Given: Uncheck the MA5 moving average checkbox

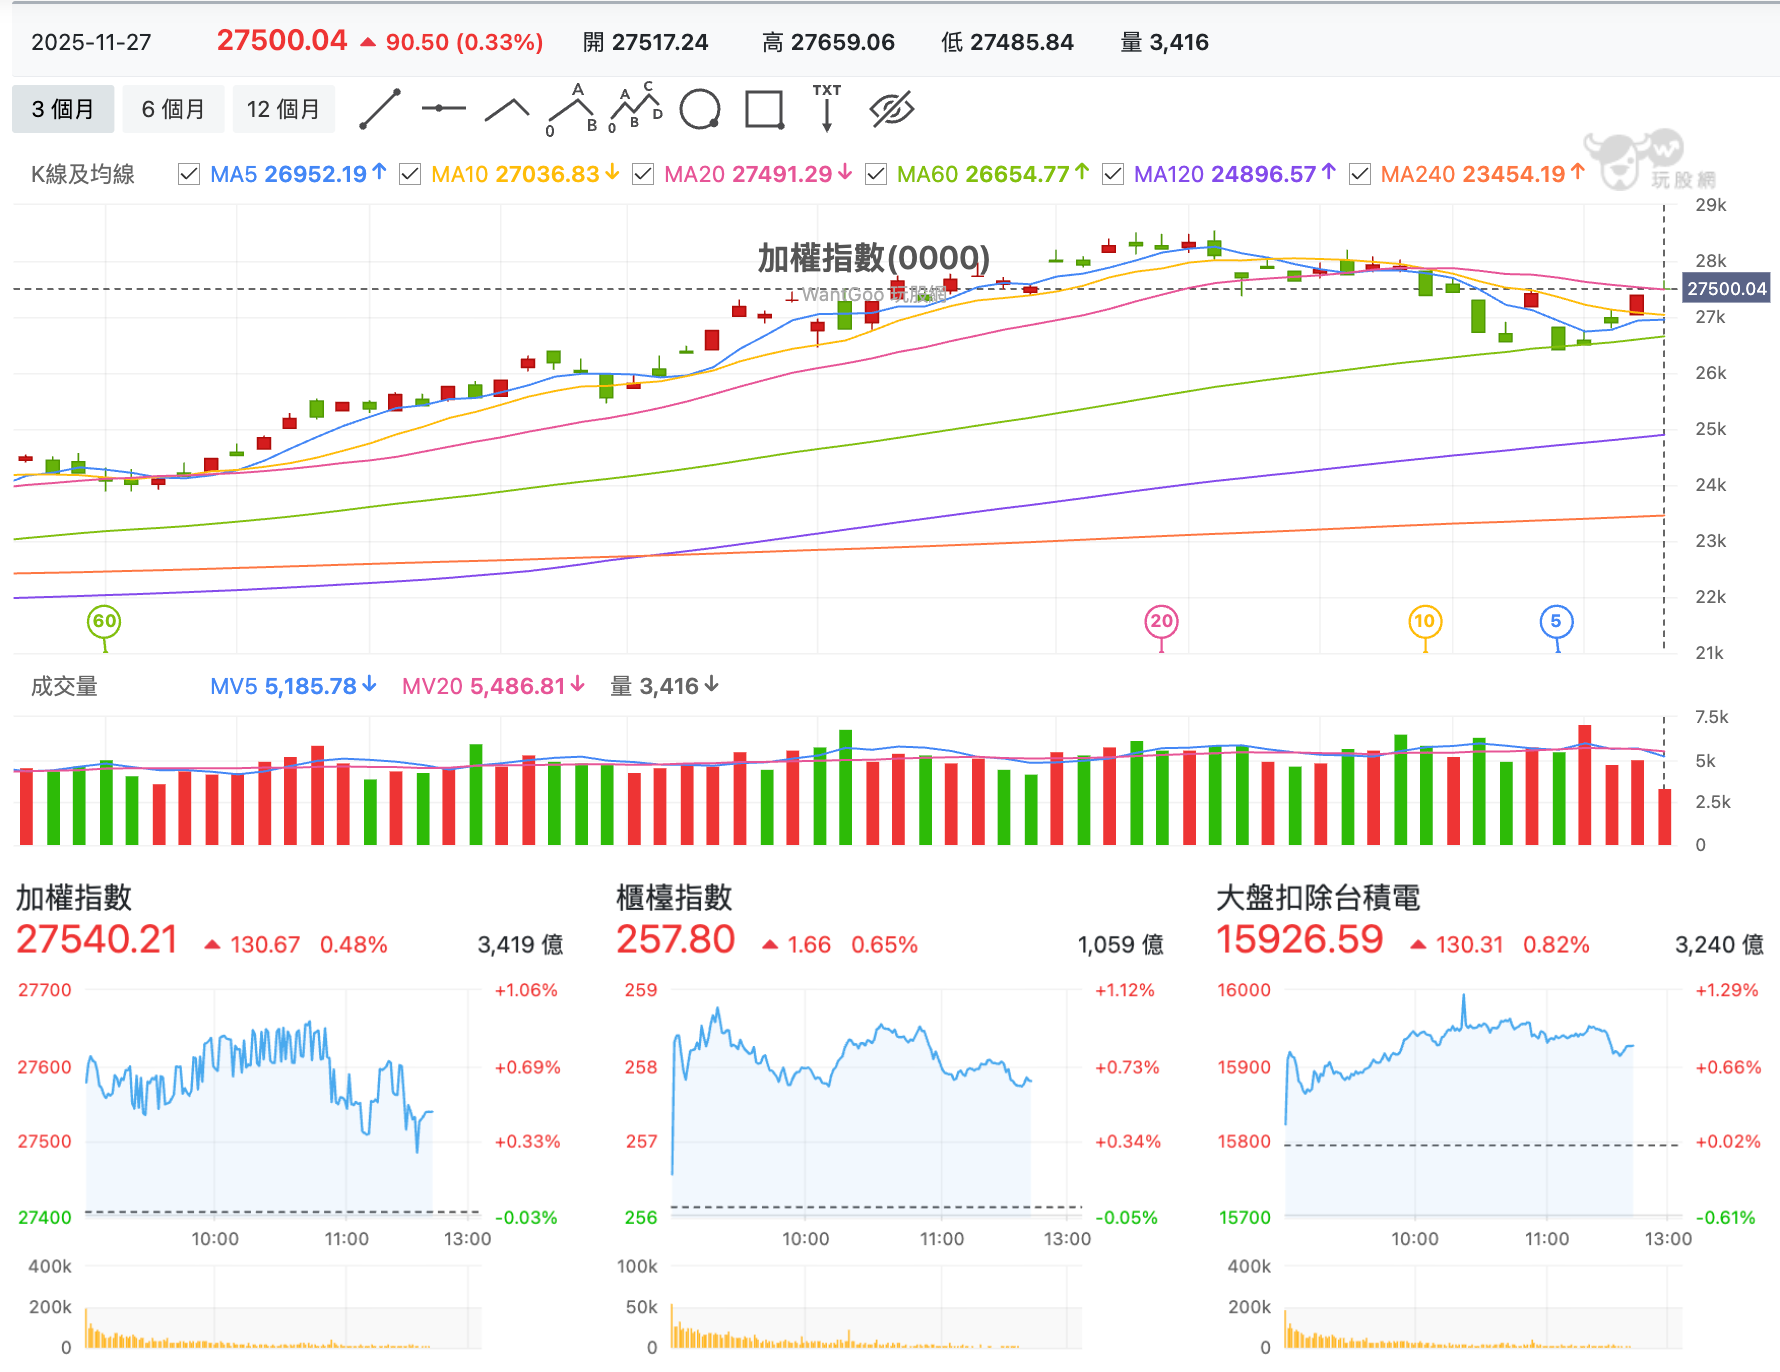Looking at the screenshot, I should [x=188, y=174].
